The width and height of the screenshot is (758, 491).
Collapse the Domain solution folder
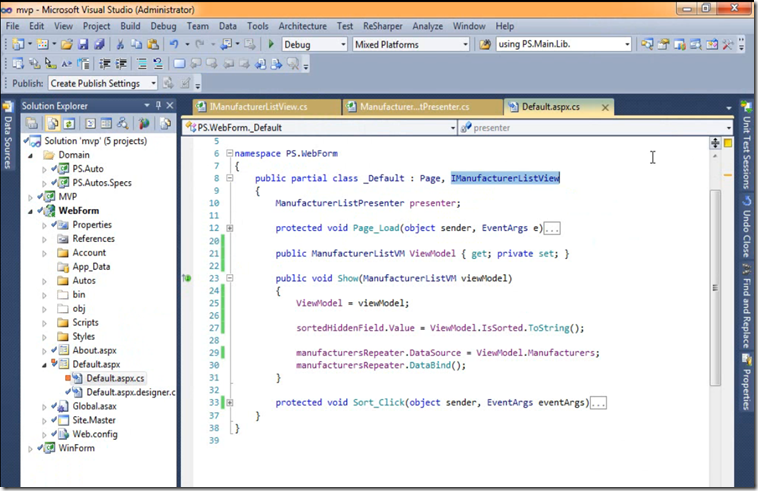(x=30, y=155)
